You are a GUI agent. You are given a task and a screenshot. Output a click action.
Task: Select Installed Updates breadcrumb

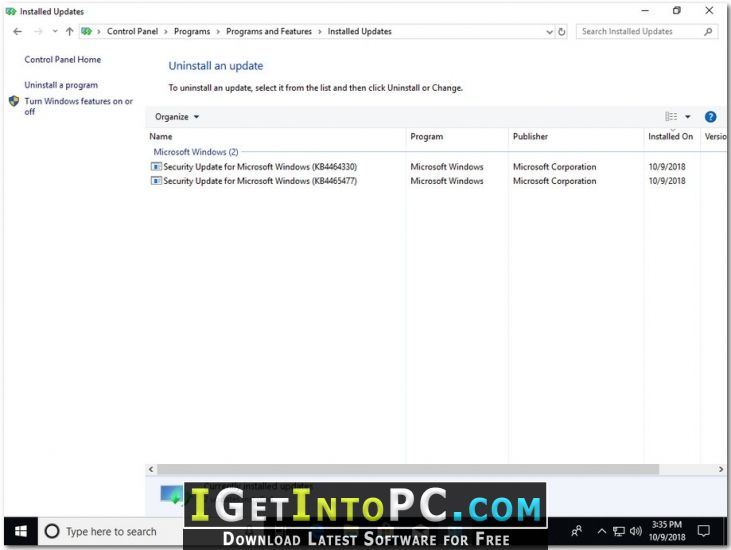click(359, 31)
